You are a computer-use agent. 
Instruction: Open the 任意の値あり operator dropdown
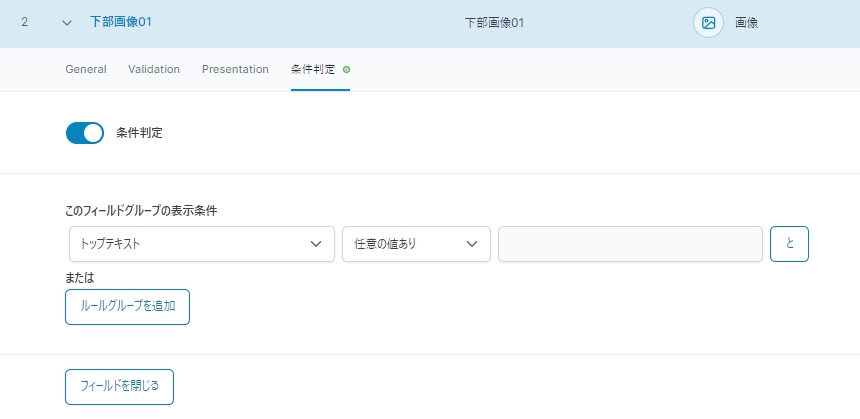coord(416,244)
